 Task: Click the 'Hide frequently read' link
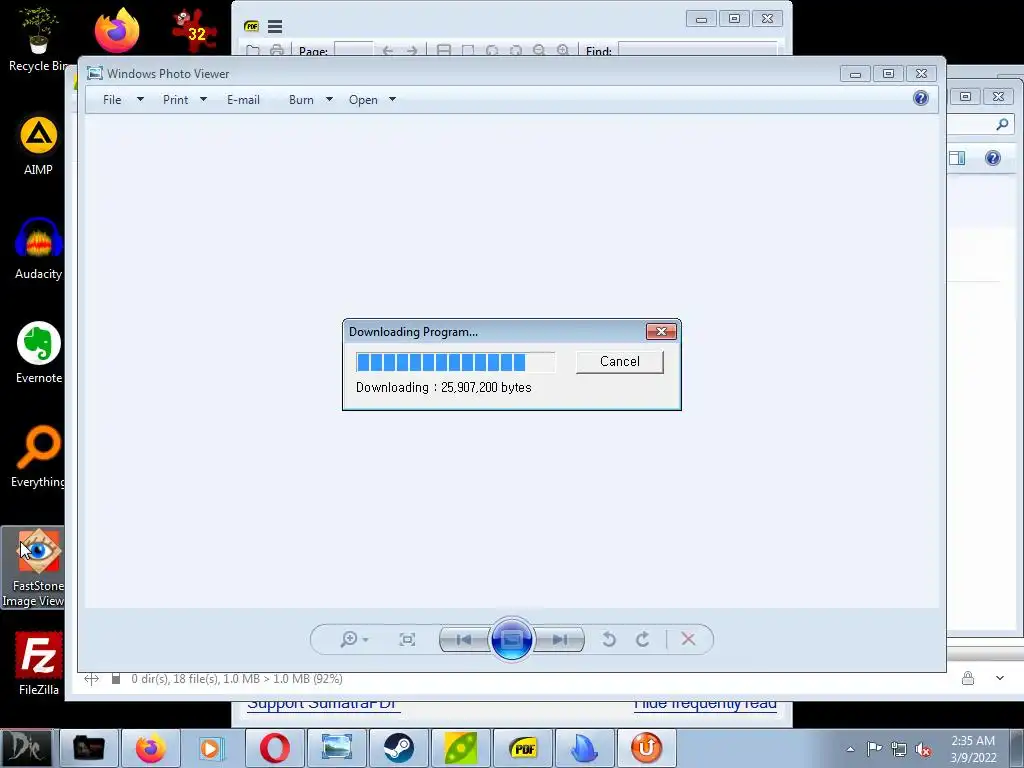[x=705, y=704]
